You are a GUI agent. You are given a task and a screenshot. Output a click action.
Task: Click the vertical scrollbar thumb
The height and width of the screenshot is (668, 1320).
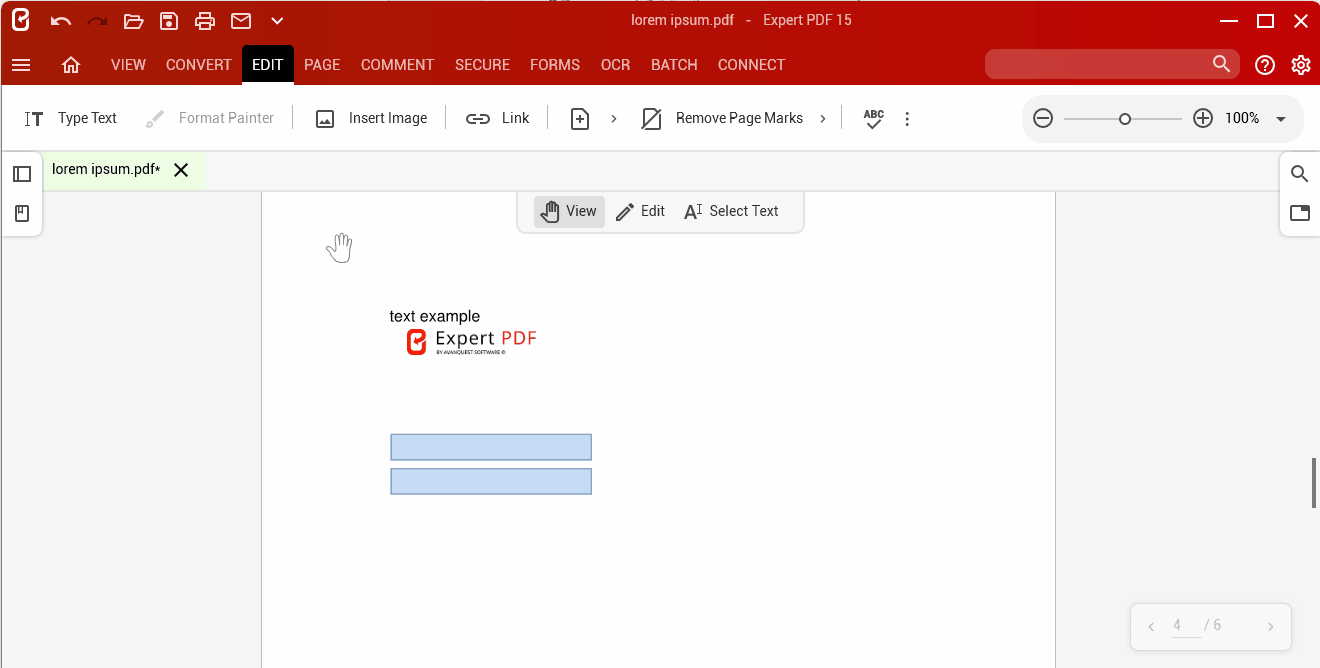tap(1314, 484)
